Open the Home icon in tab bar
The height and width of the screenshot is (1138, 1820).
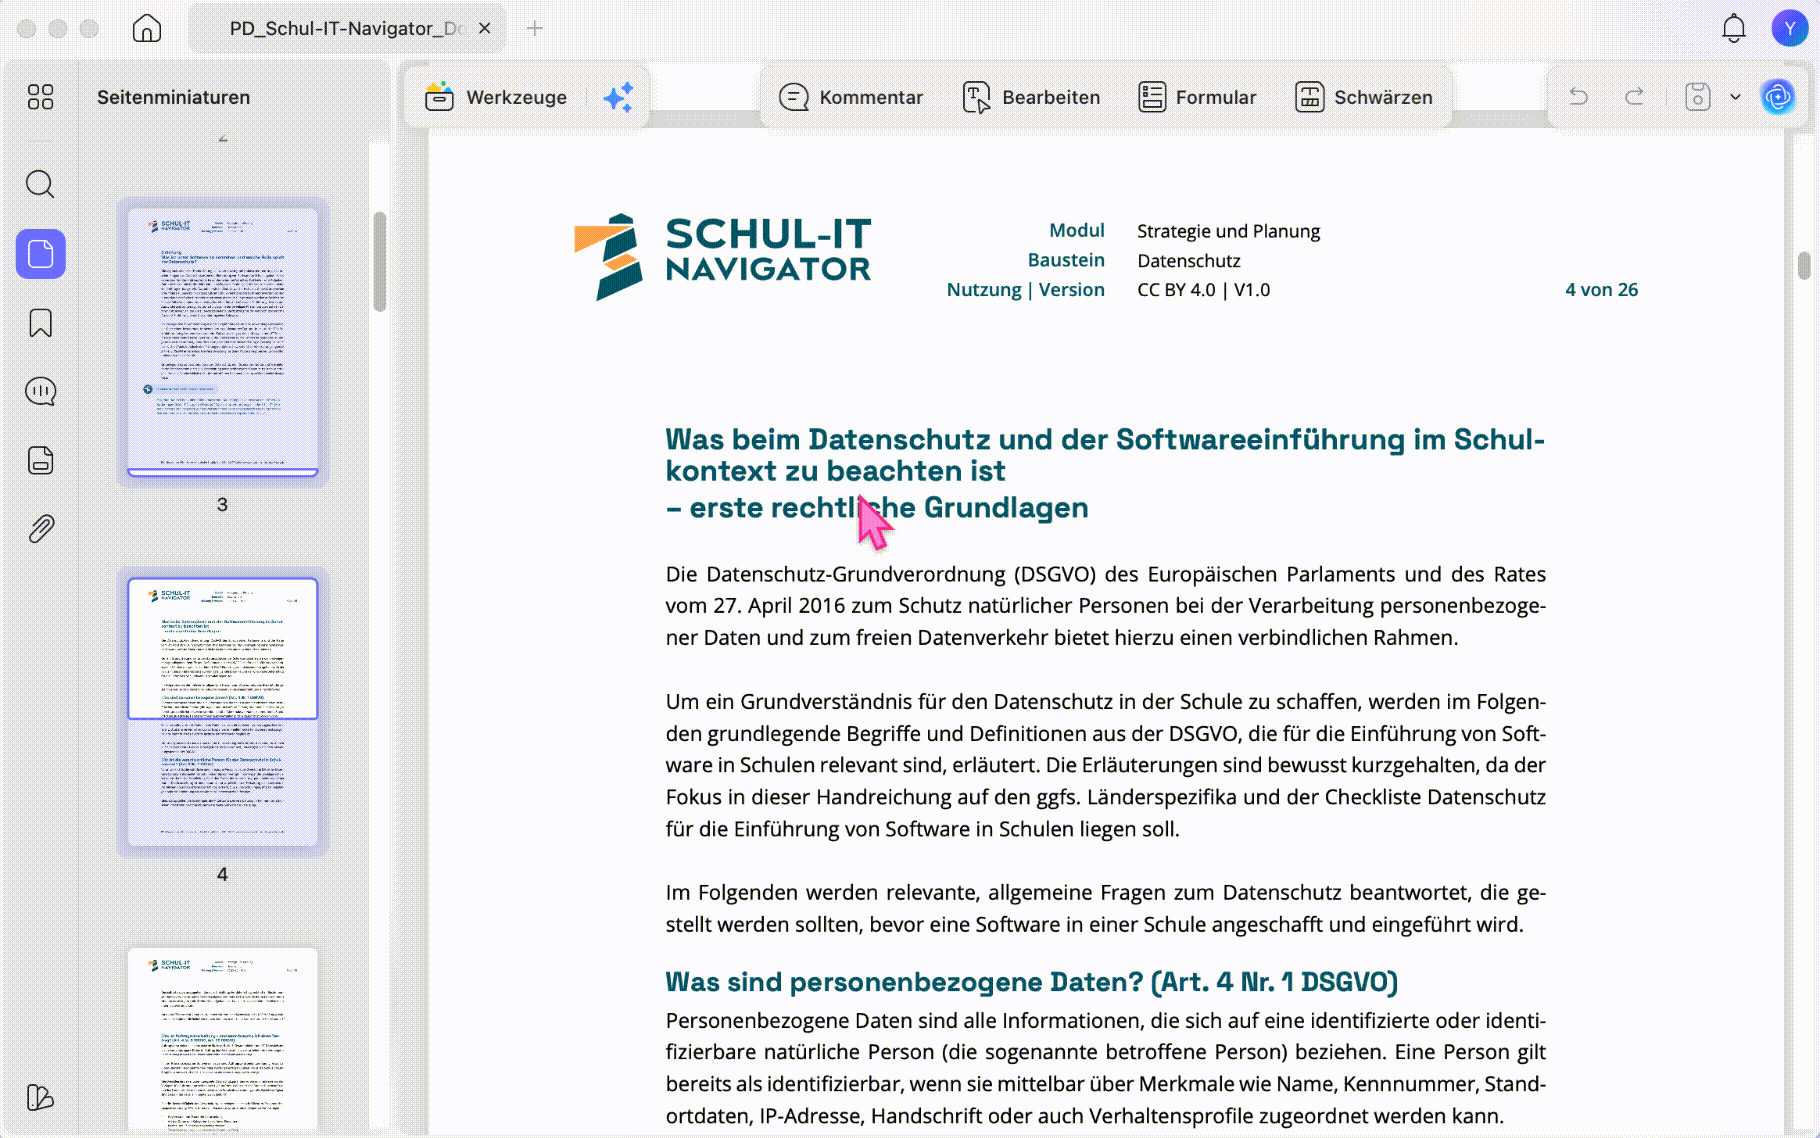click(x=147, y=28)
